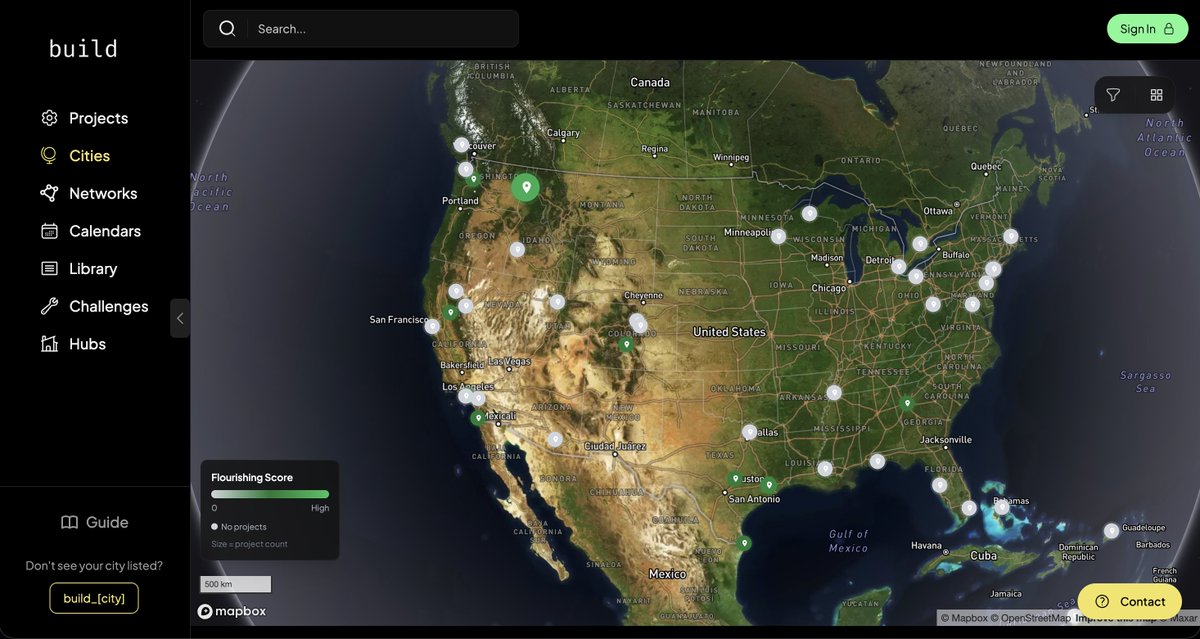Select the green marker on the southern Texas coast
The image size is (1200, 639).
(x=743, y=543)
